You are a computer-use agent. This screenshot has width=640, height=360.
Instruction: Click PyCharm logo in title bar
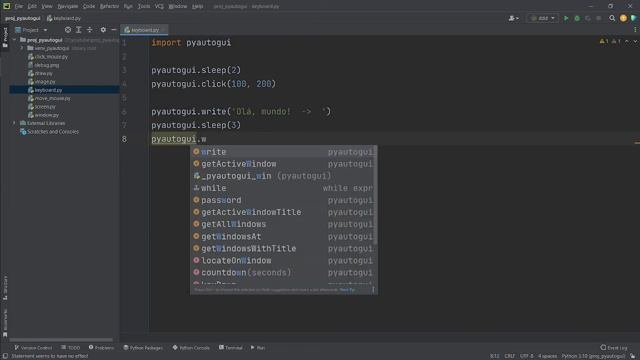coord(7,6)
